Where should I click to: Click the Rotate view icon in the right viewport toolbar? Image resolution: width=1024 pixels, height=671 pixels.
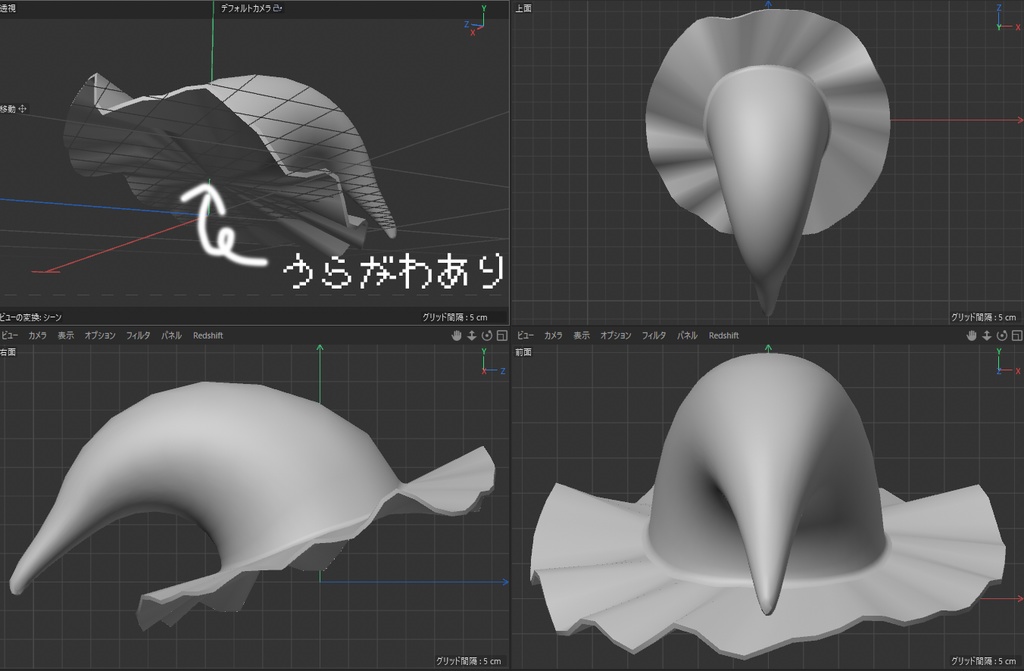click(487, 336)
